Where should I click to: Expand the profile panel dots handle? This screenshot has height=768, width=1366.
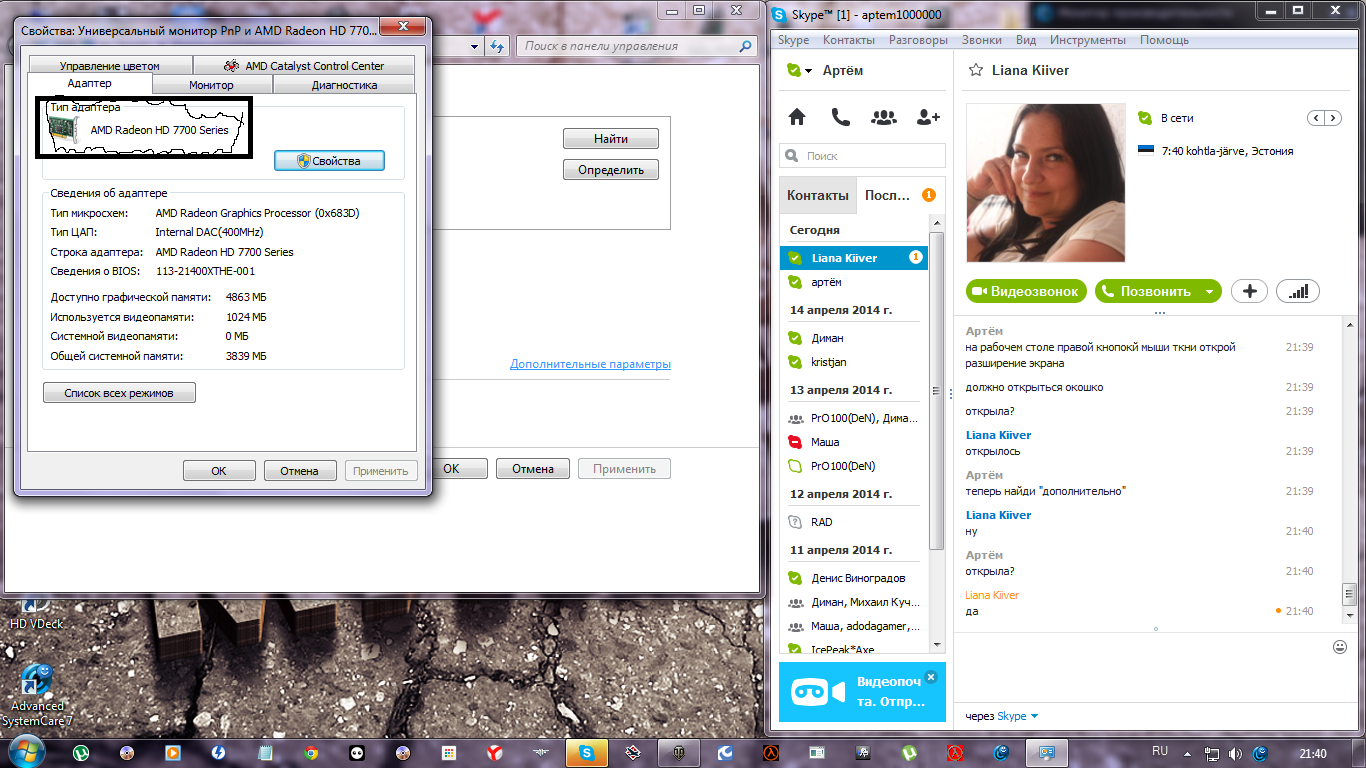point(1159,313)
